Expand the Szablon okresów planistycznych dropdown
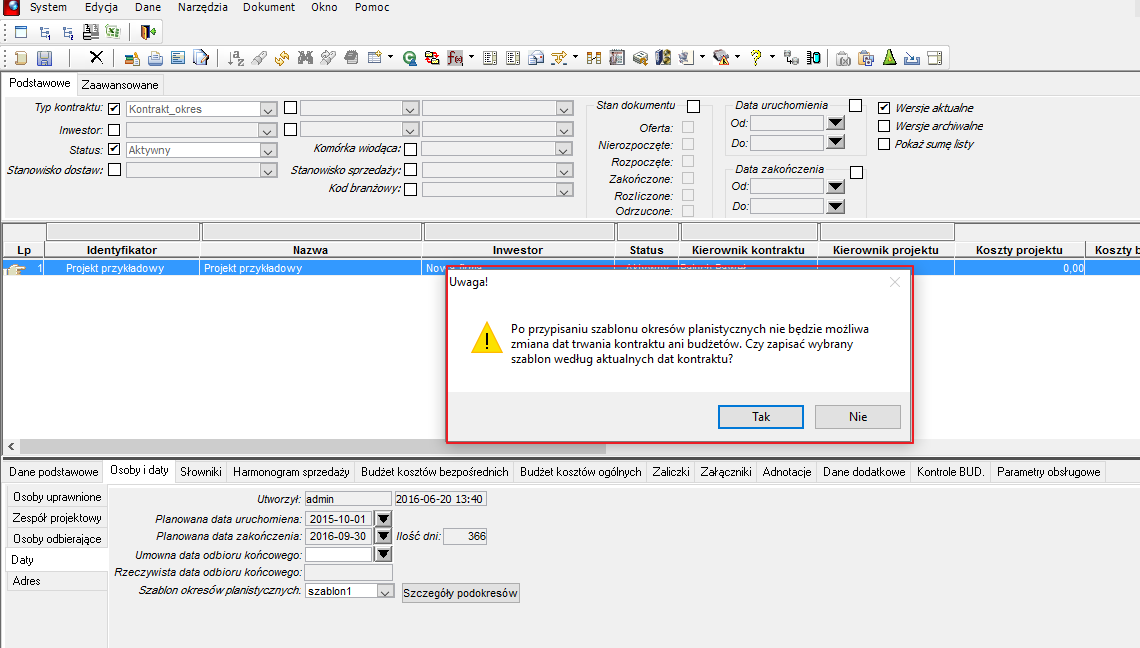The image size is (1140, 648). point(385,591)
